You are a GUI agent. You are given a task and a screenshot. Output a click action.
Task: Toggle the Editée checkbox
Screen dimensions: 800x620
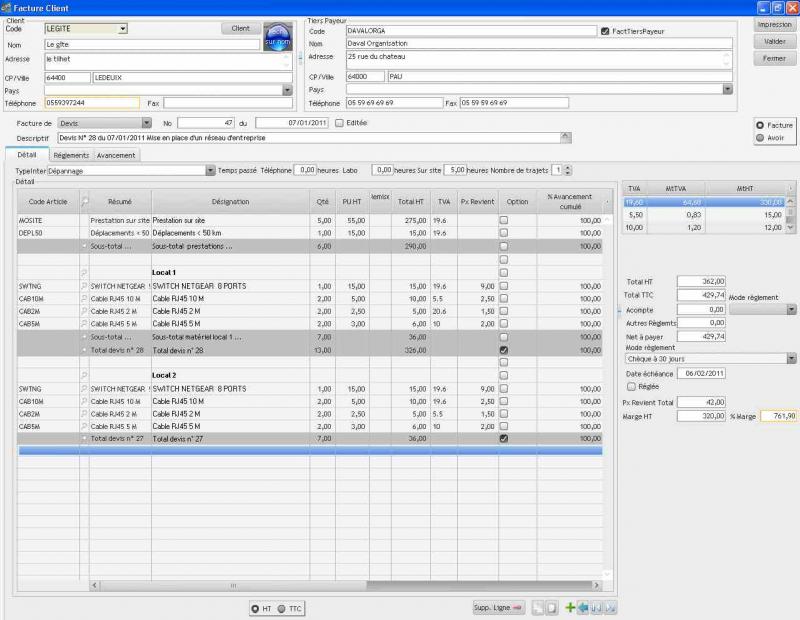pyautogui.click(x=339, y=123)
